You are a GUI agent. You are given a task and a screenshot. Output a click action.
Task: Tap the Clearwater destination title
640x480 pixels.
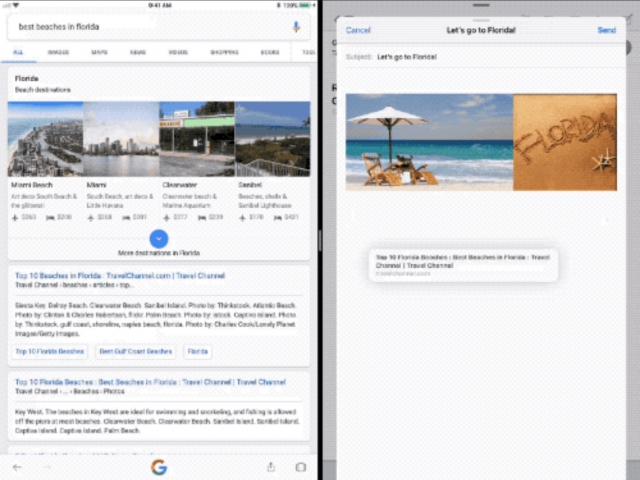coord(180,185)
